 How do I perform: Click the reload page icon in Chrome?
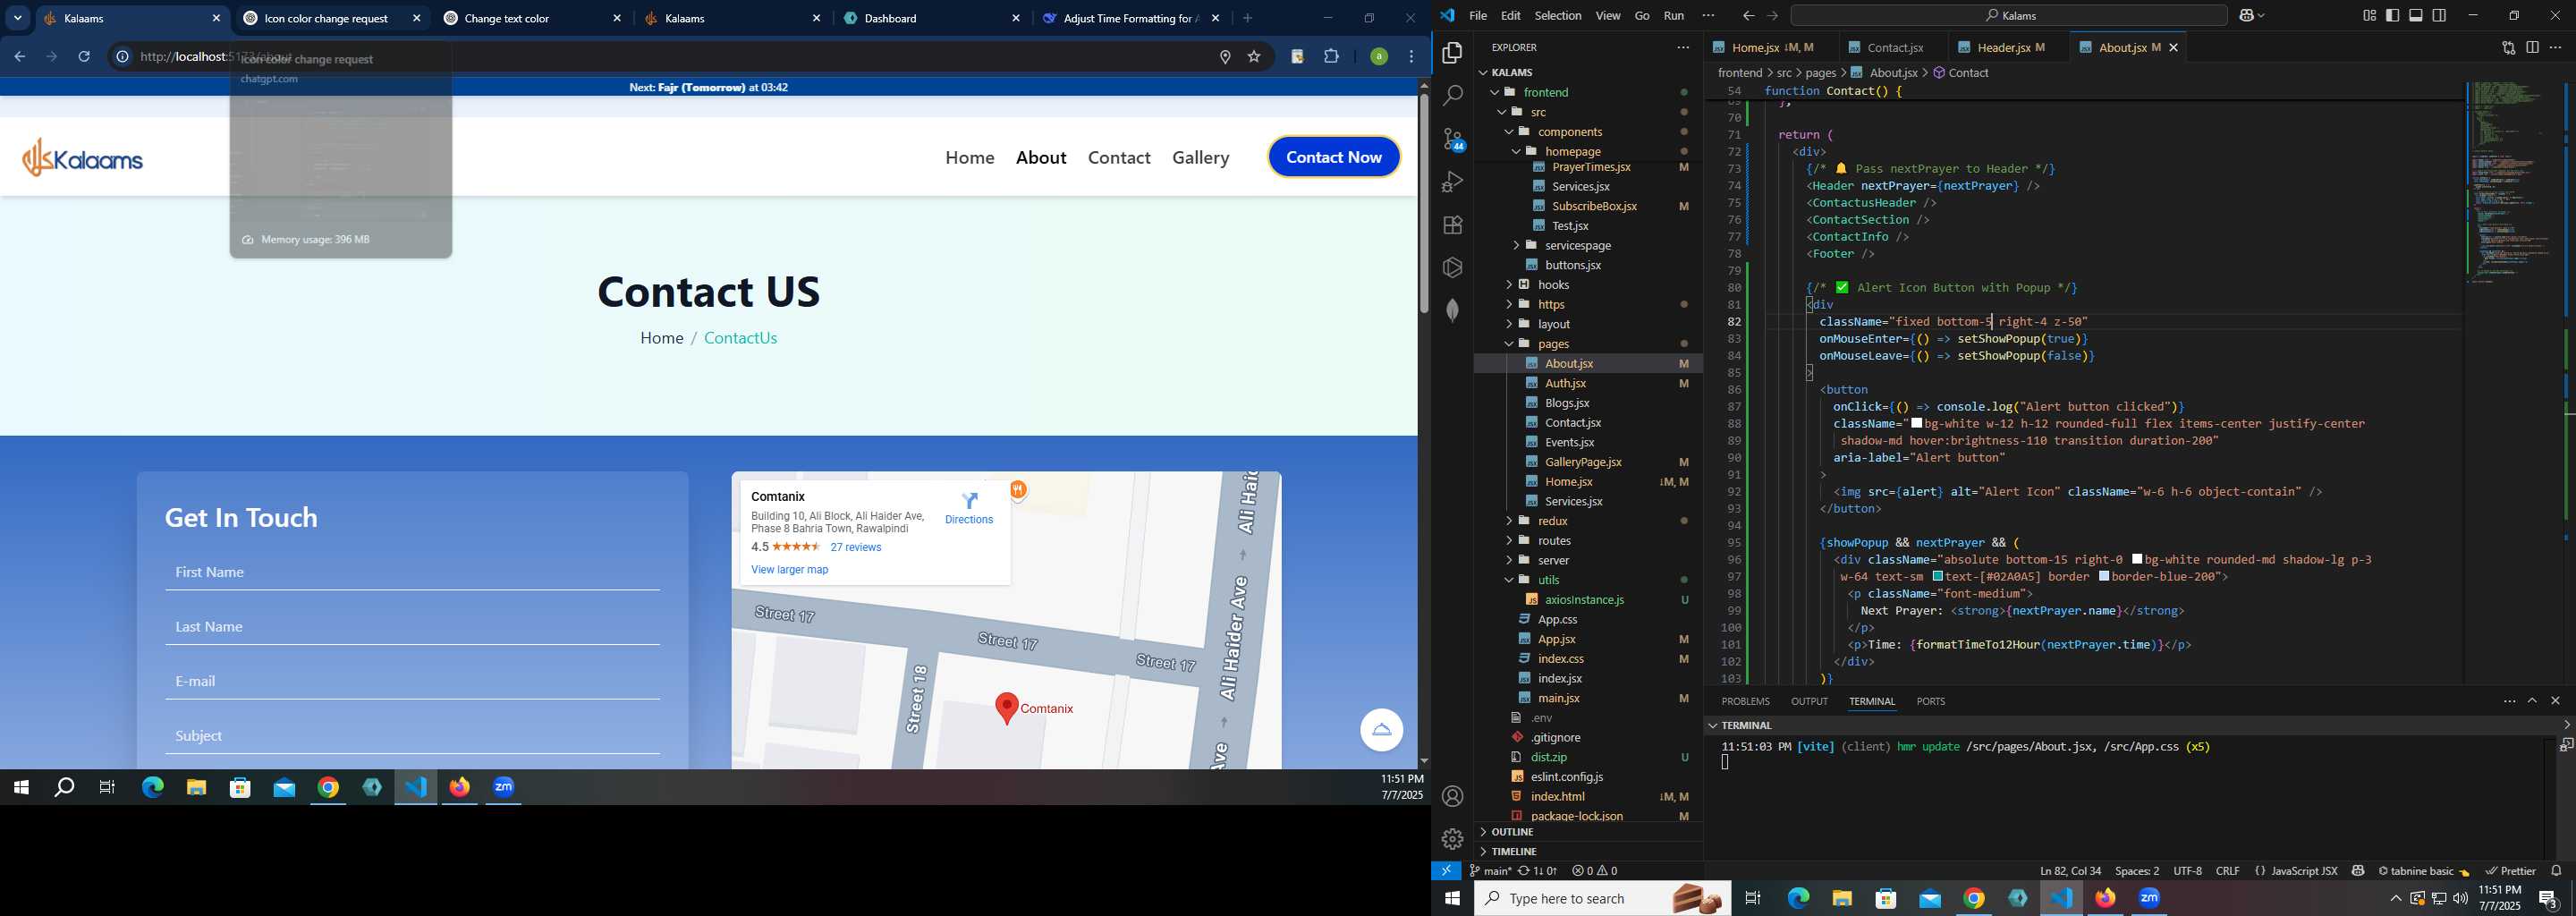84,57
